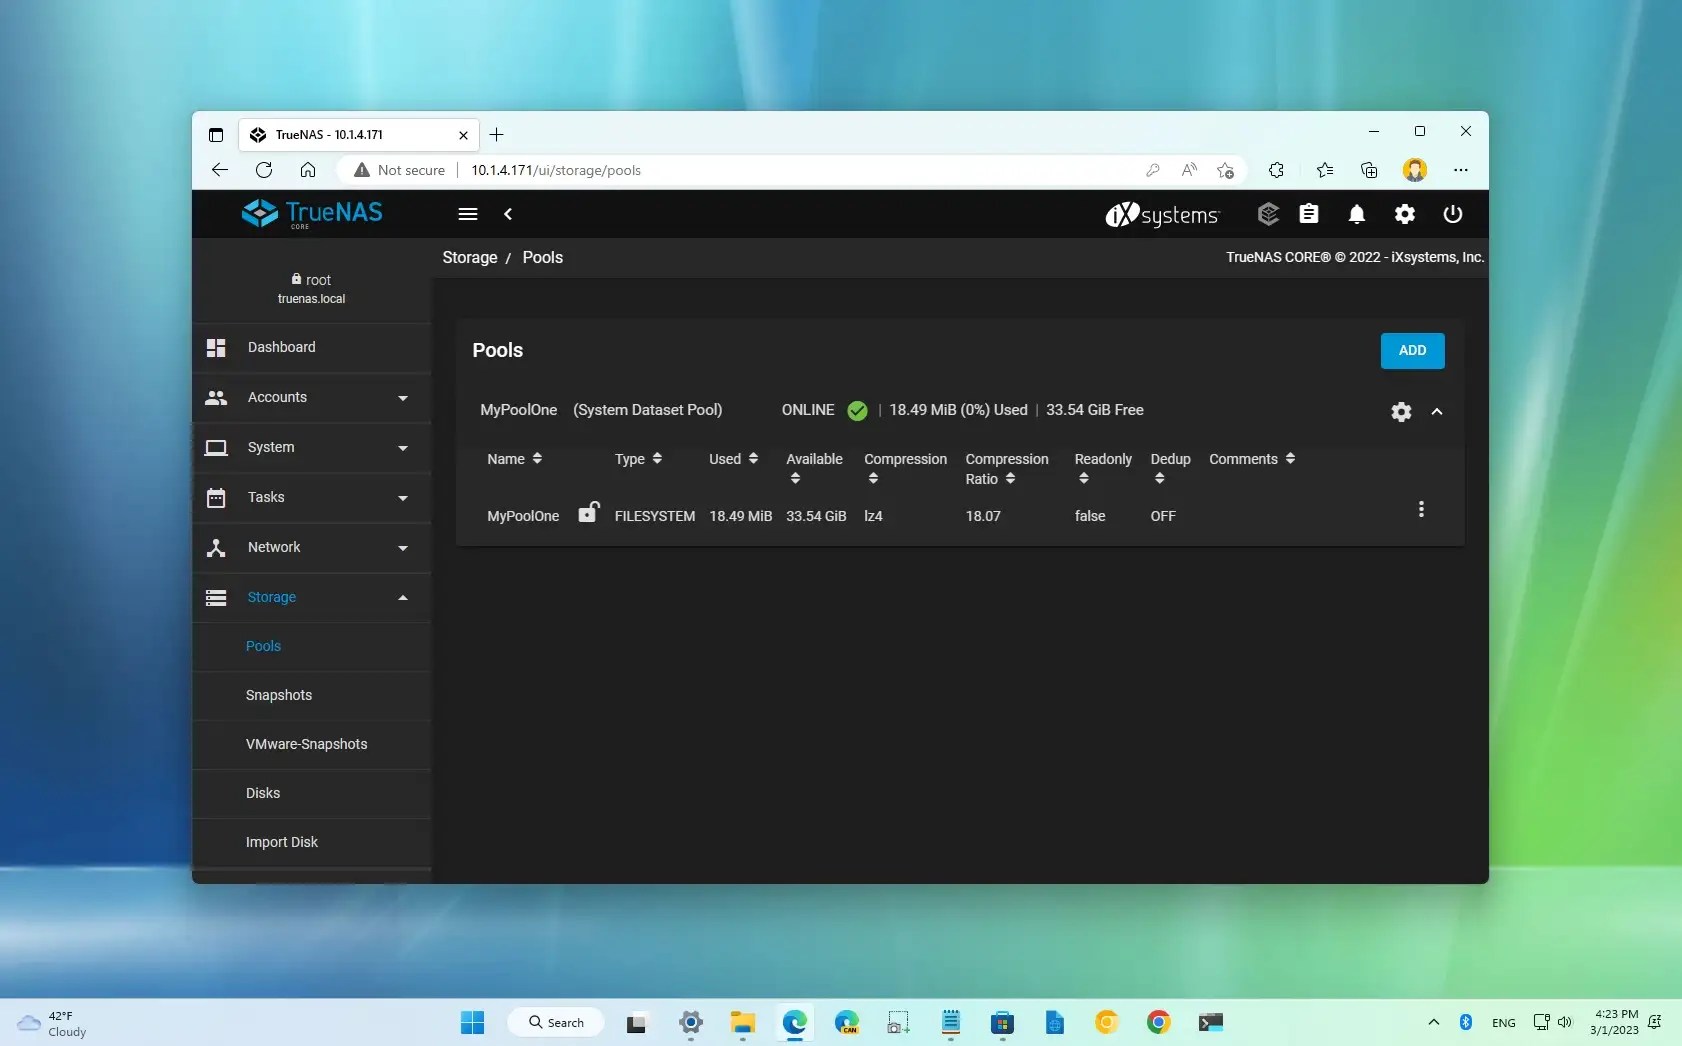The height and width of the screenshot is (1046, 1682).
Task: Open the top-right settings gear icon
Action: pyautogui.click(x=1405, y=213)
